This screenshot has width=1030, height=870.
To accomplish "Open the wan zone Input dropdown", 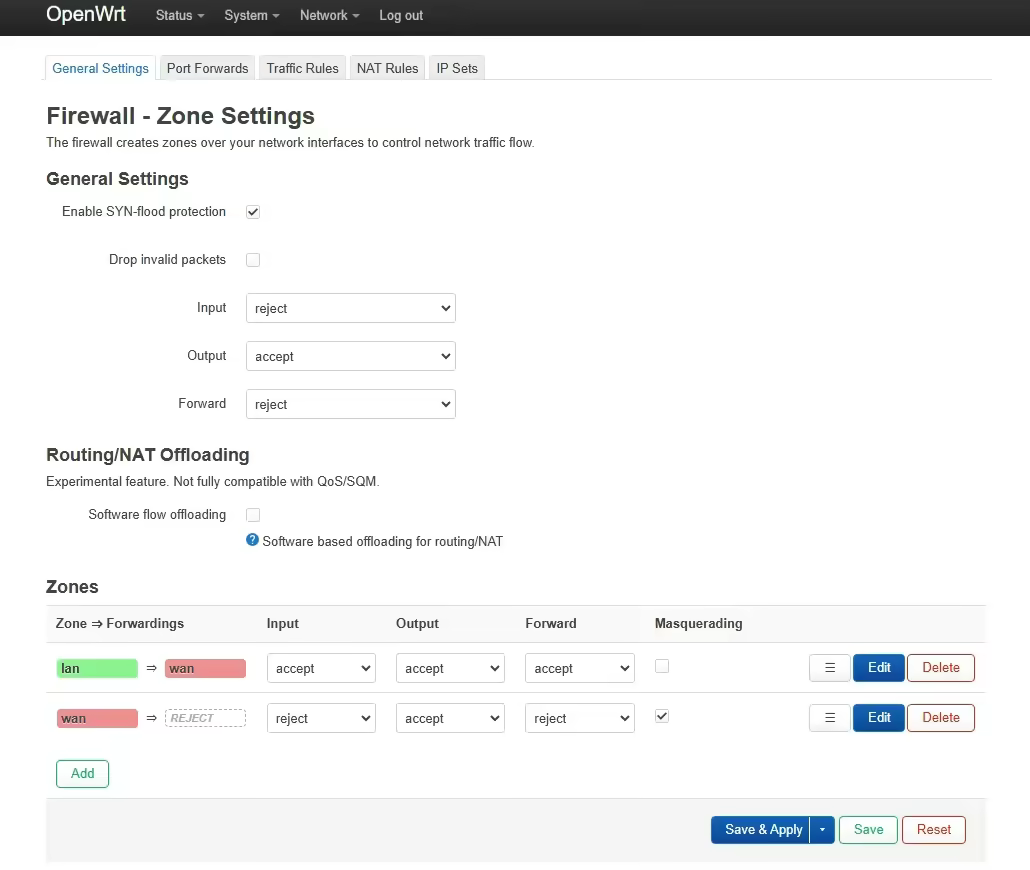I will pyautogui.click(x=321, y=718).
